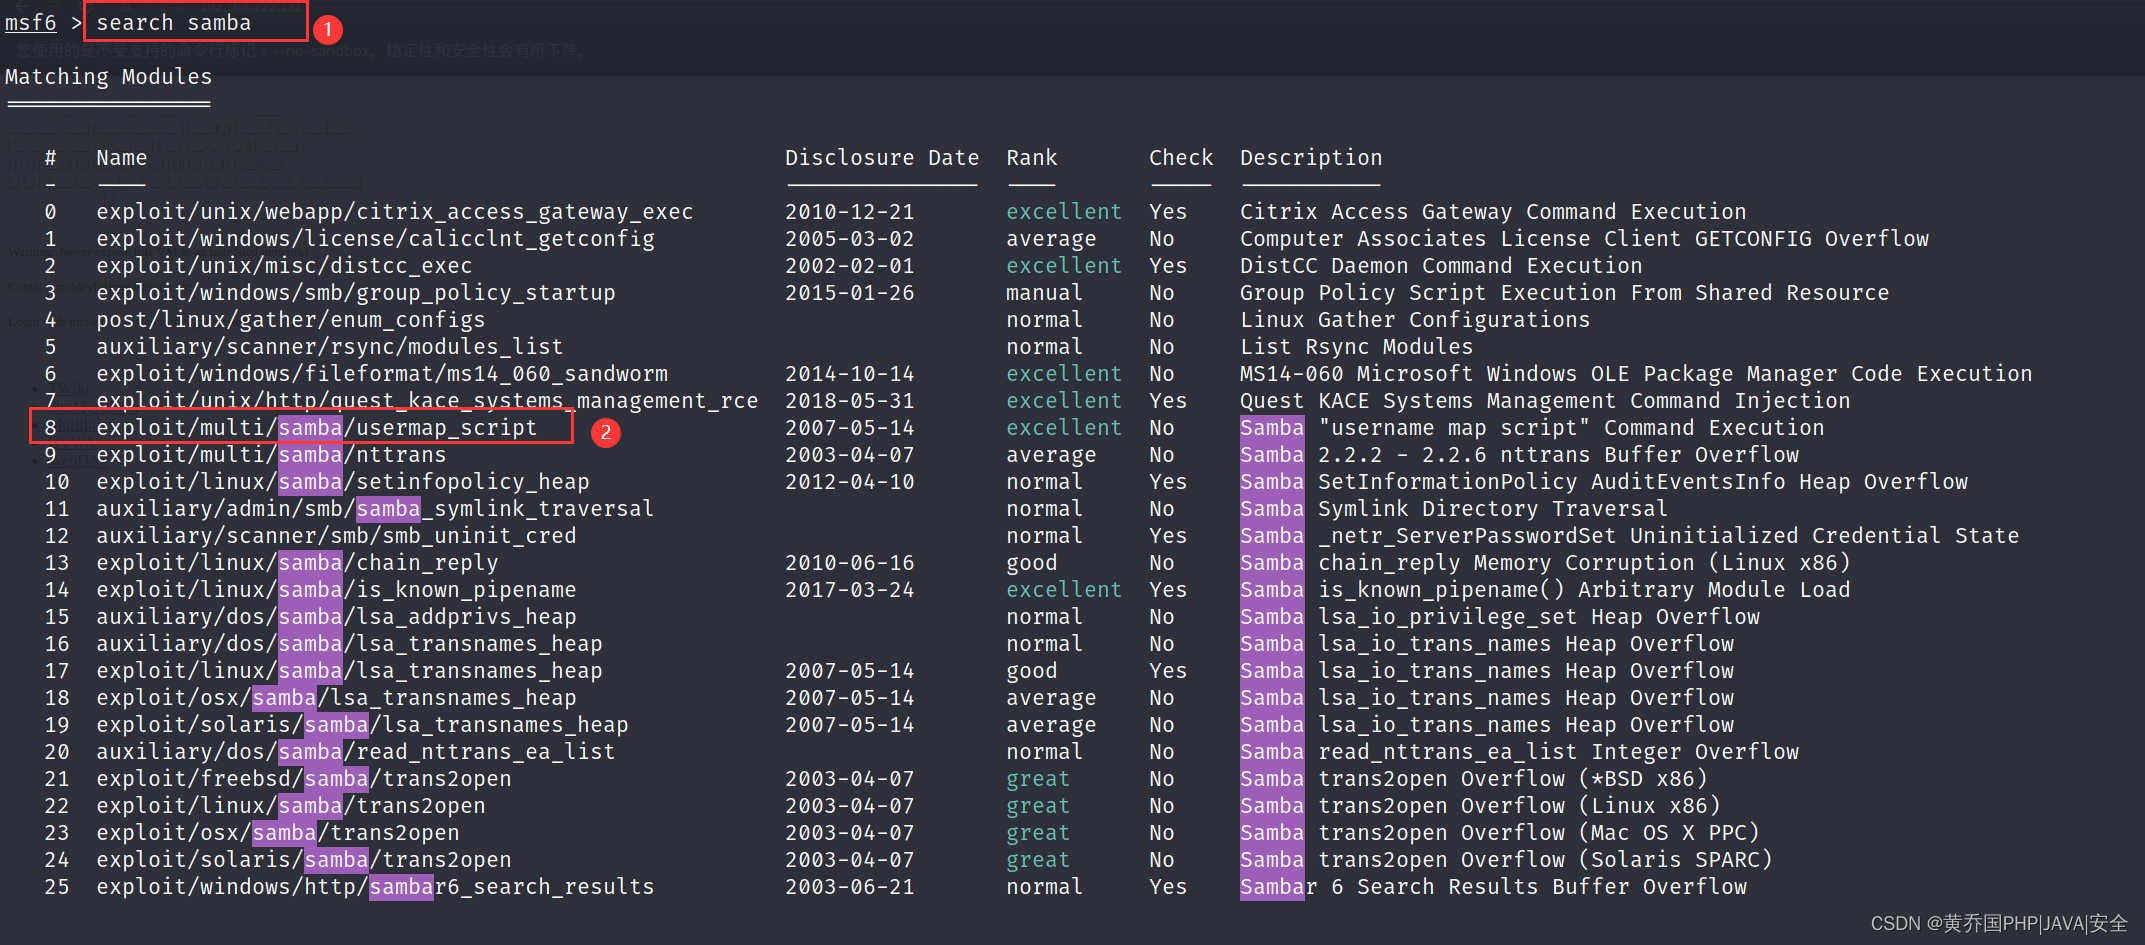Click disclosure date 2018-05-31
Screen dimensions: 2145x945
tap(850, 401)
